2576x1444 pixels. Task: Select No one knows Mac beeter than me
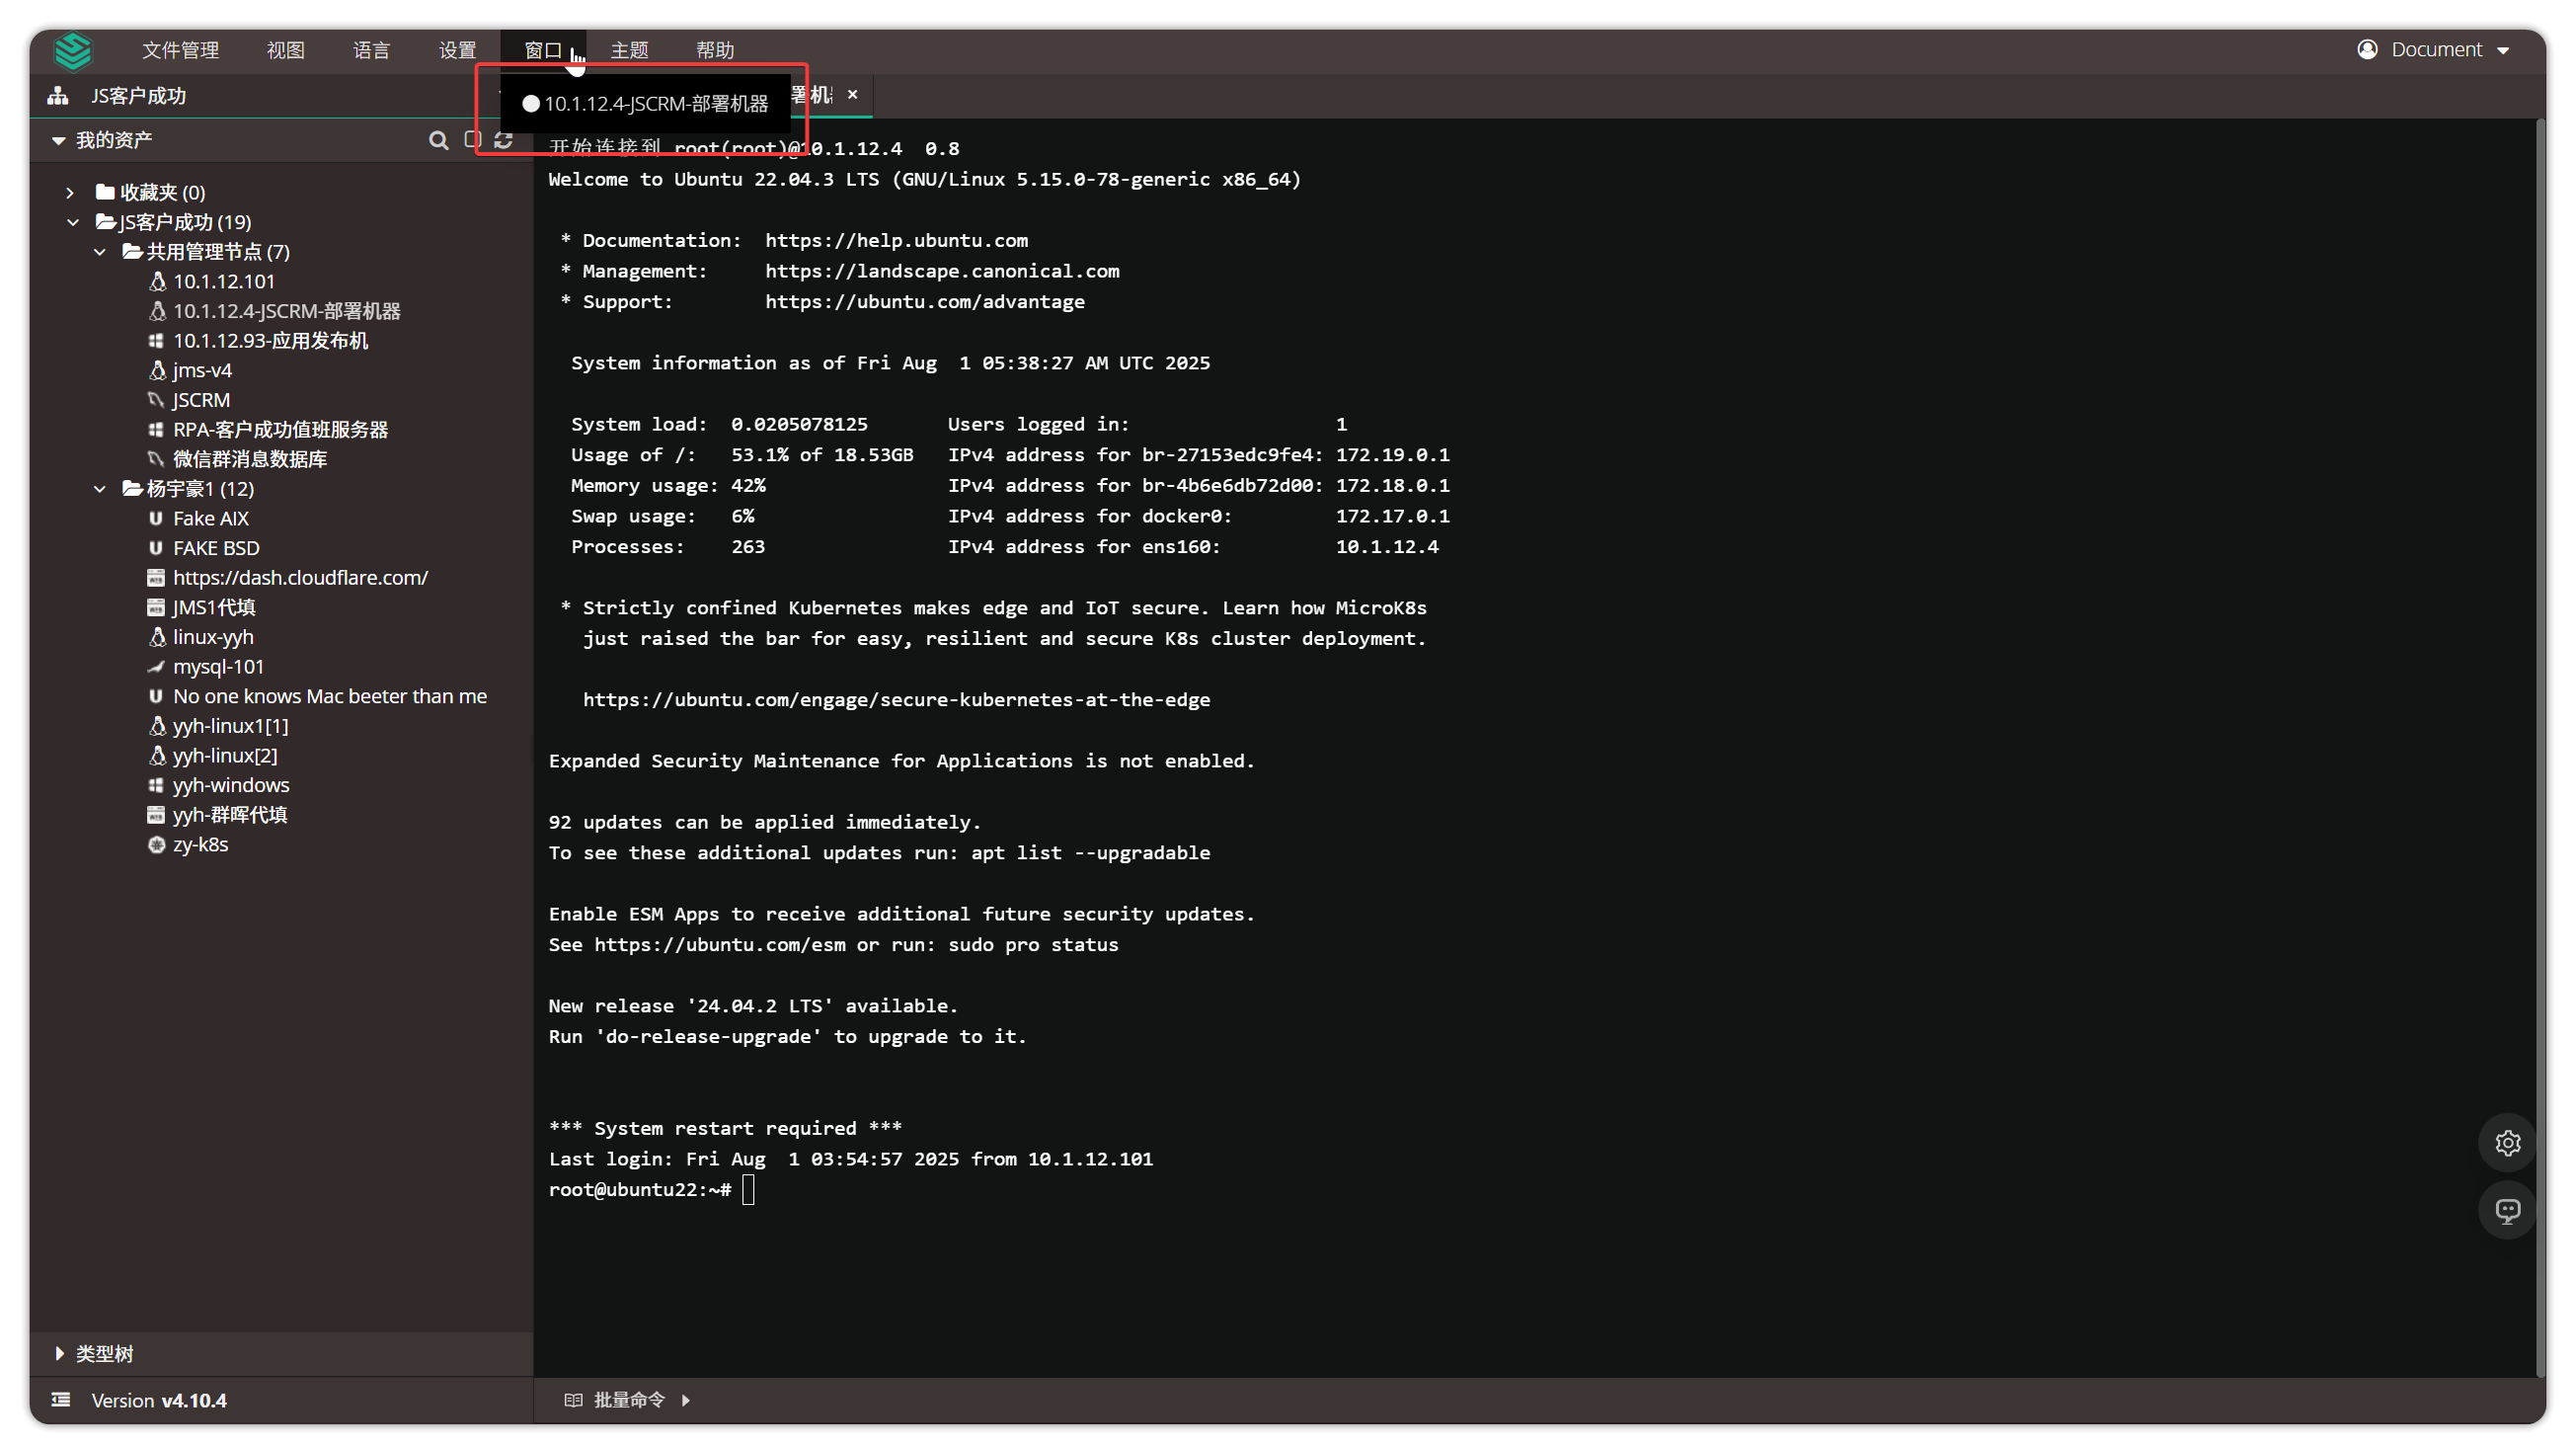(x=329, y=697)
